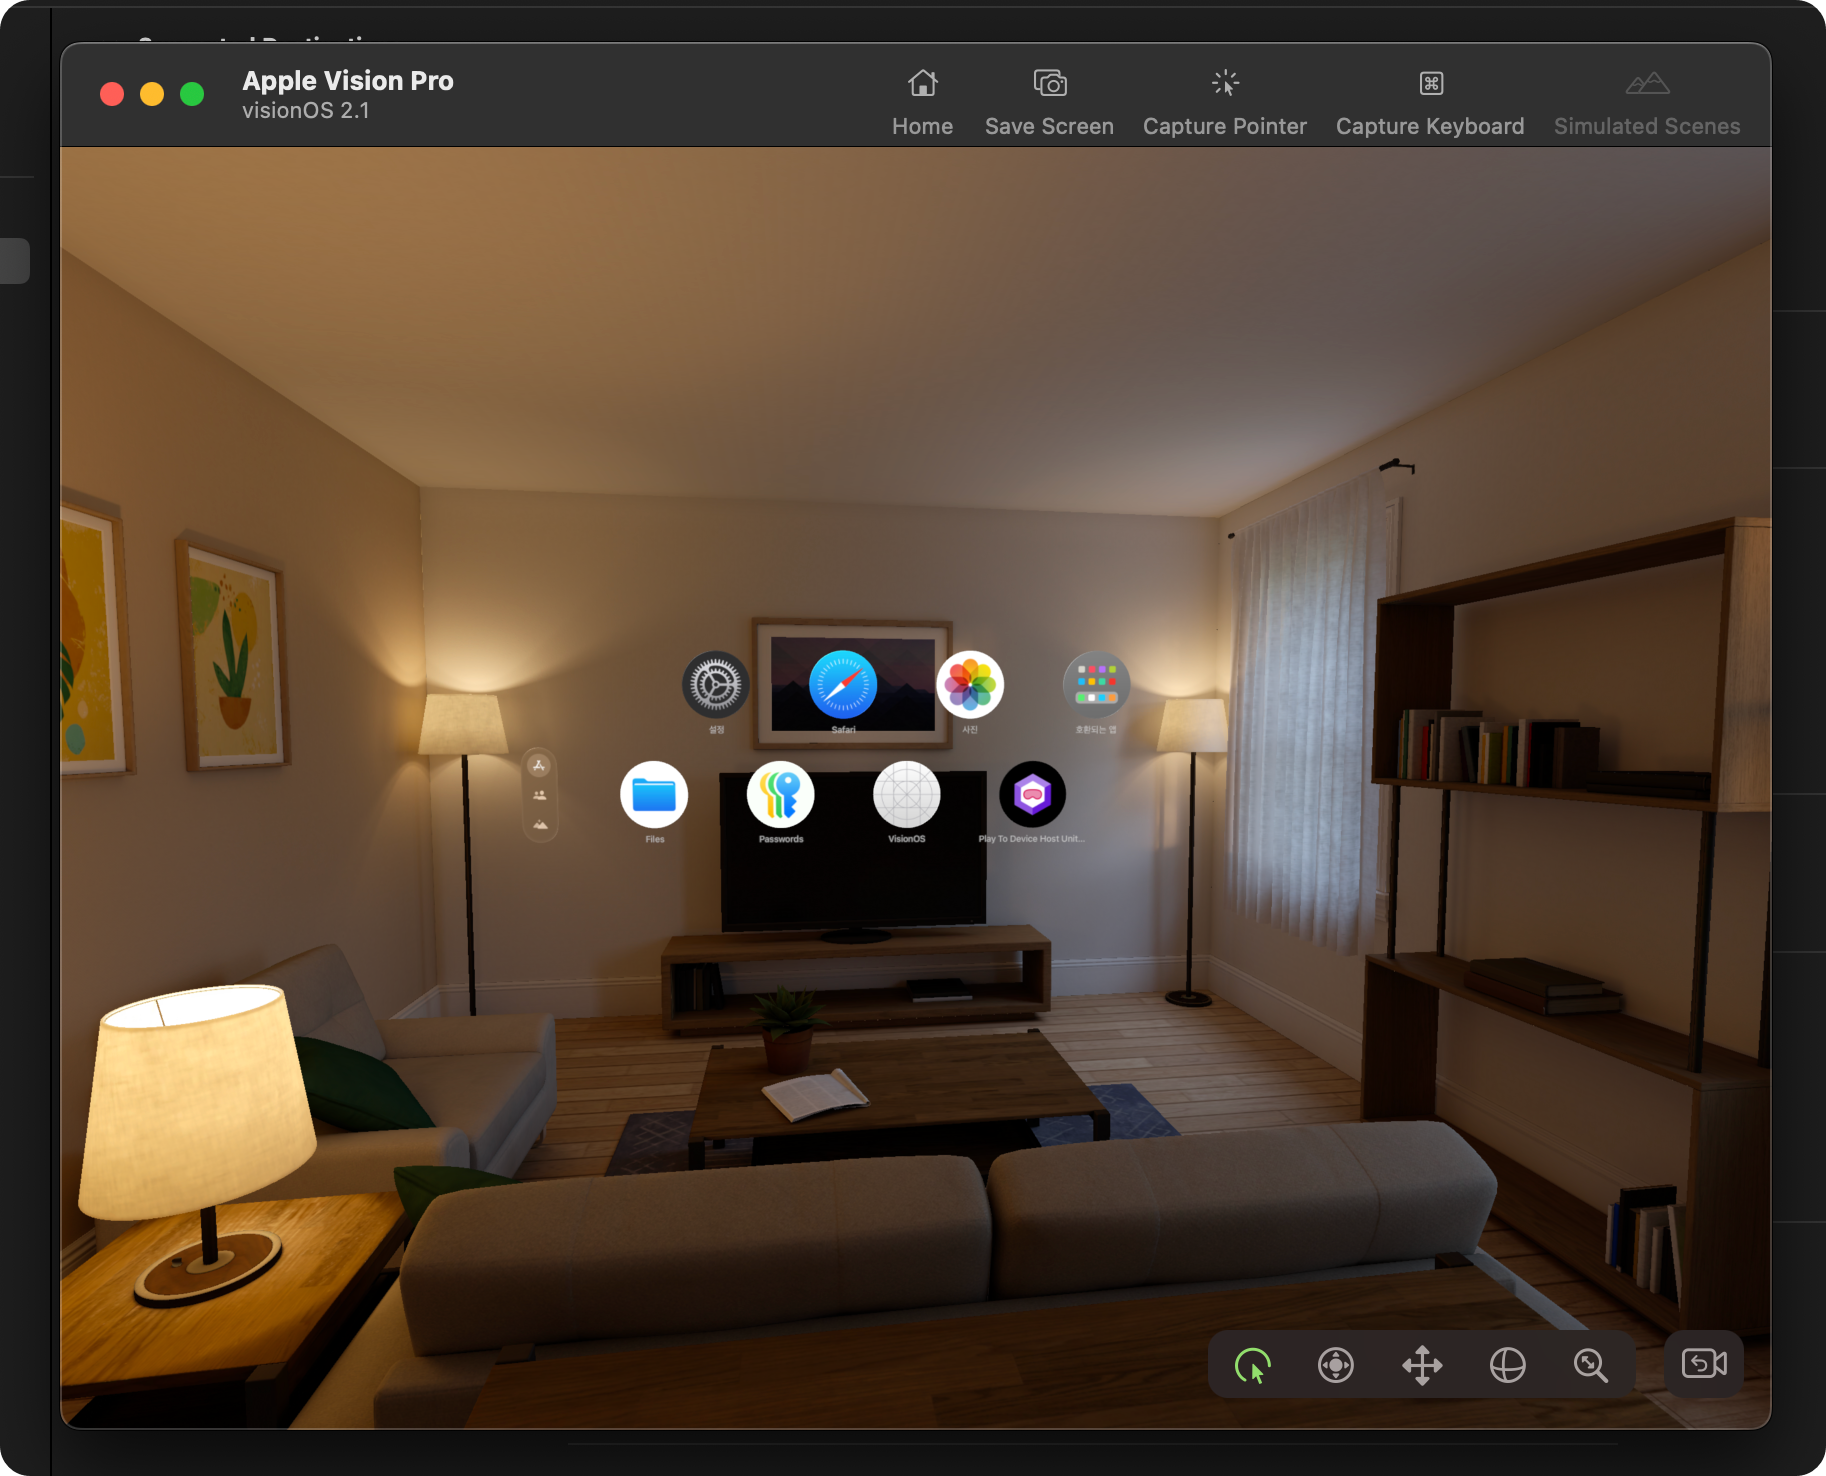1826x1476 pixels.
Task: Click the Files label text
Action: tap(655, 839)
